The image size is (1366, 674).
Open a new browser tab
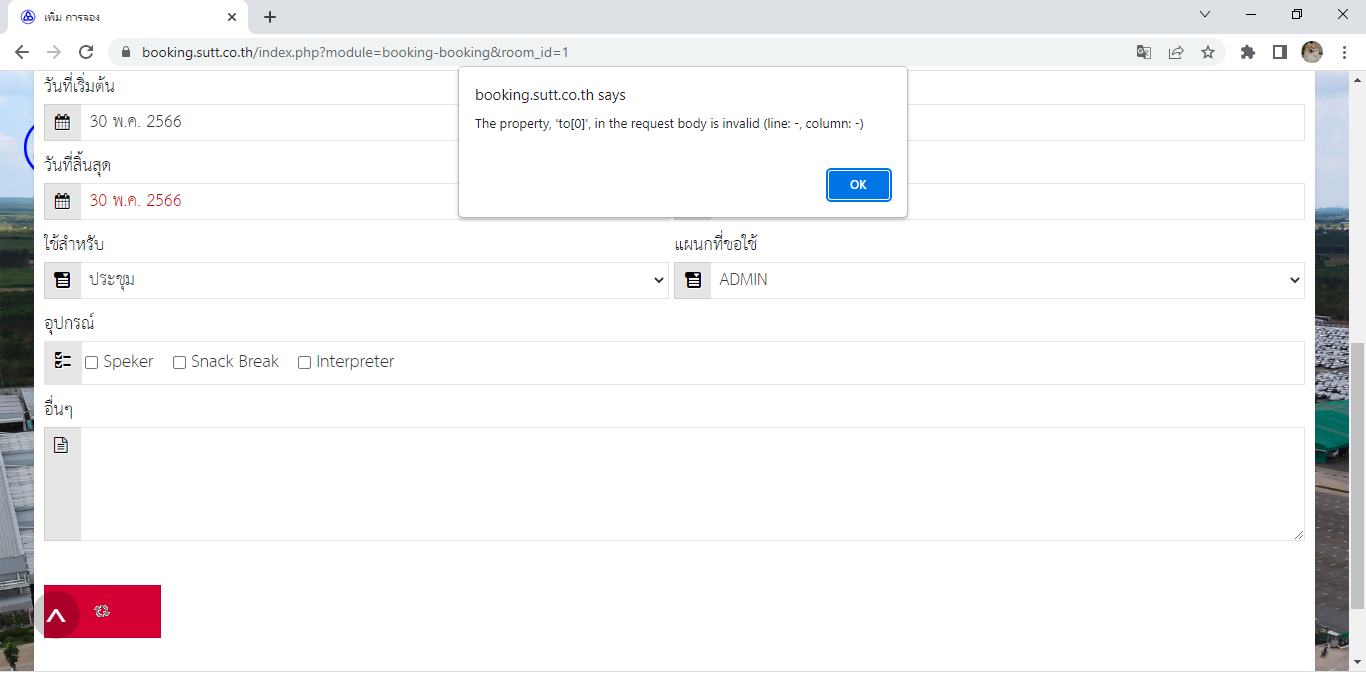coord(270,17)
